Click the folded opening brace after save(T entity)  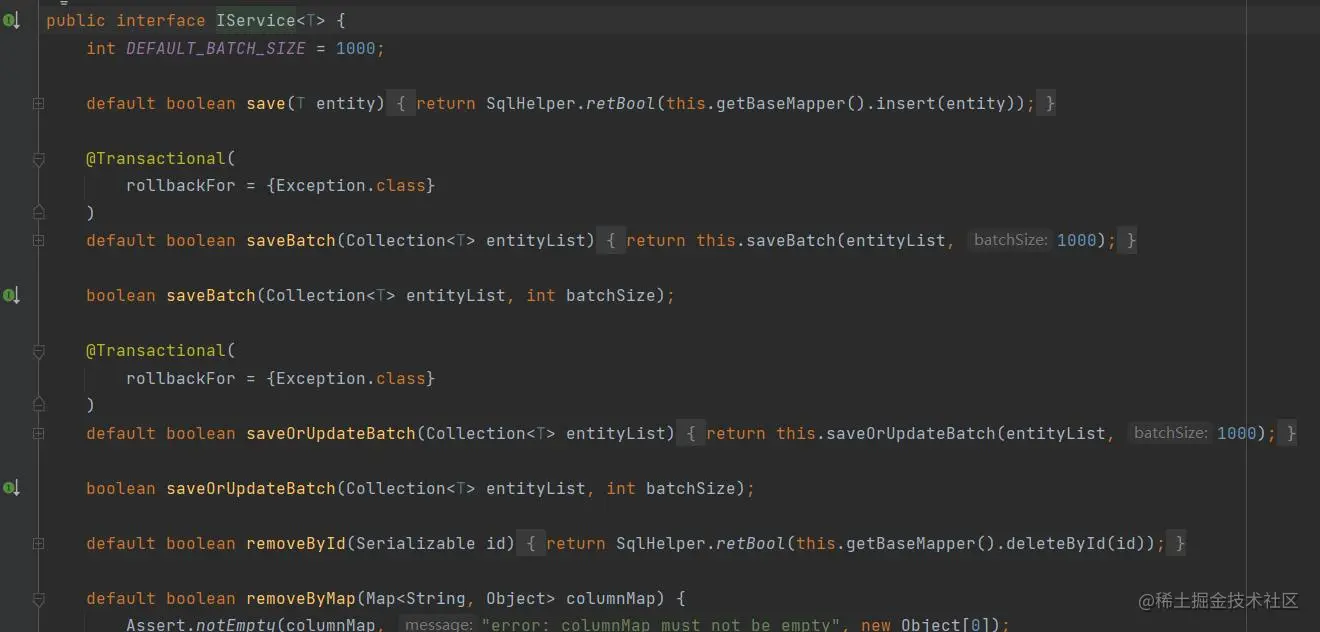[x=400, y=103]
